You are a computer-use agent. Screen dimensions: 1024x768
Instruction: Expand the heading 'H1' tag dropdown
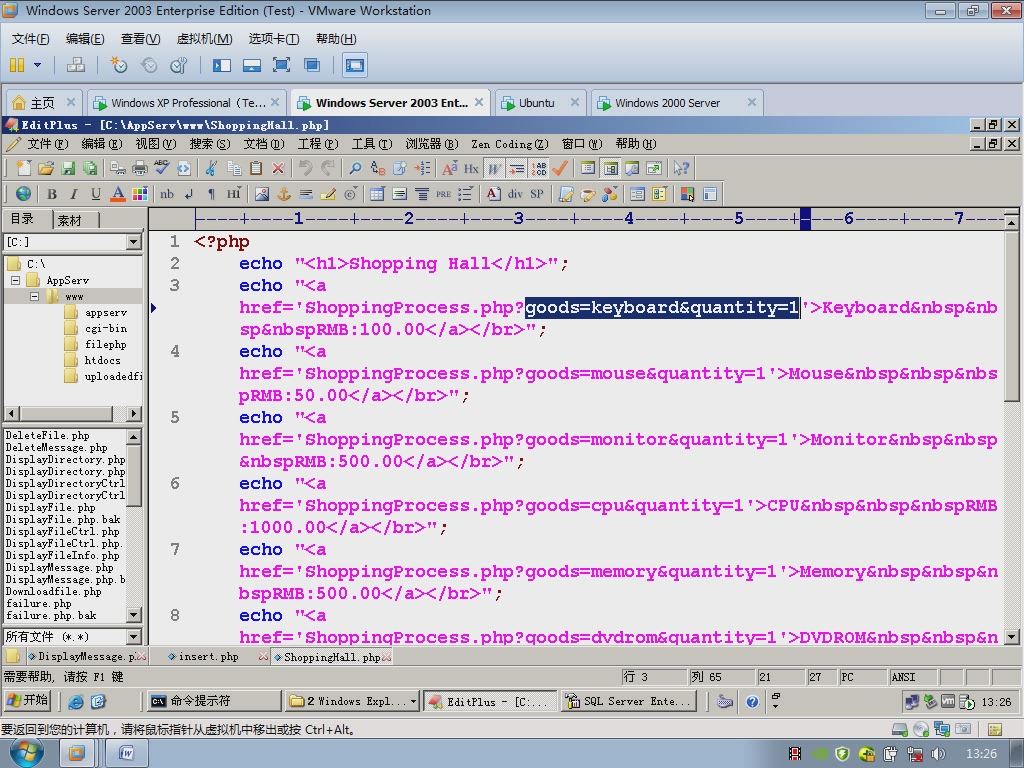234,194
